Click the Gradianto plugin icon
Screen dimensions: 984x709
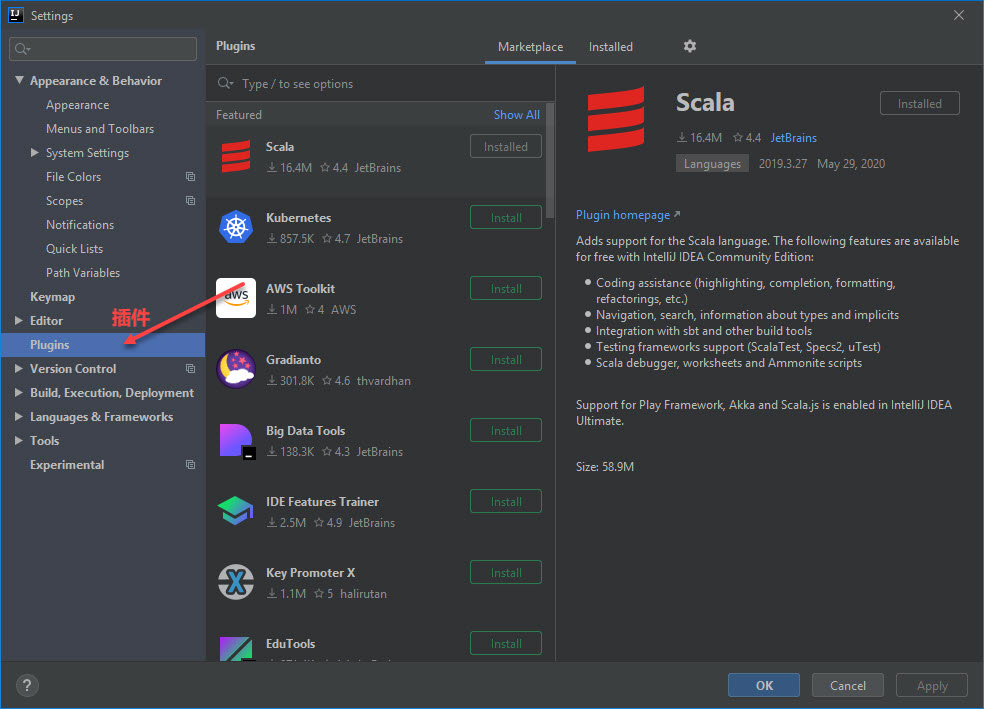point(236,369)
